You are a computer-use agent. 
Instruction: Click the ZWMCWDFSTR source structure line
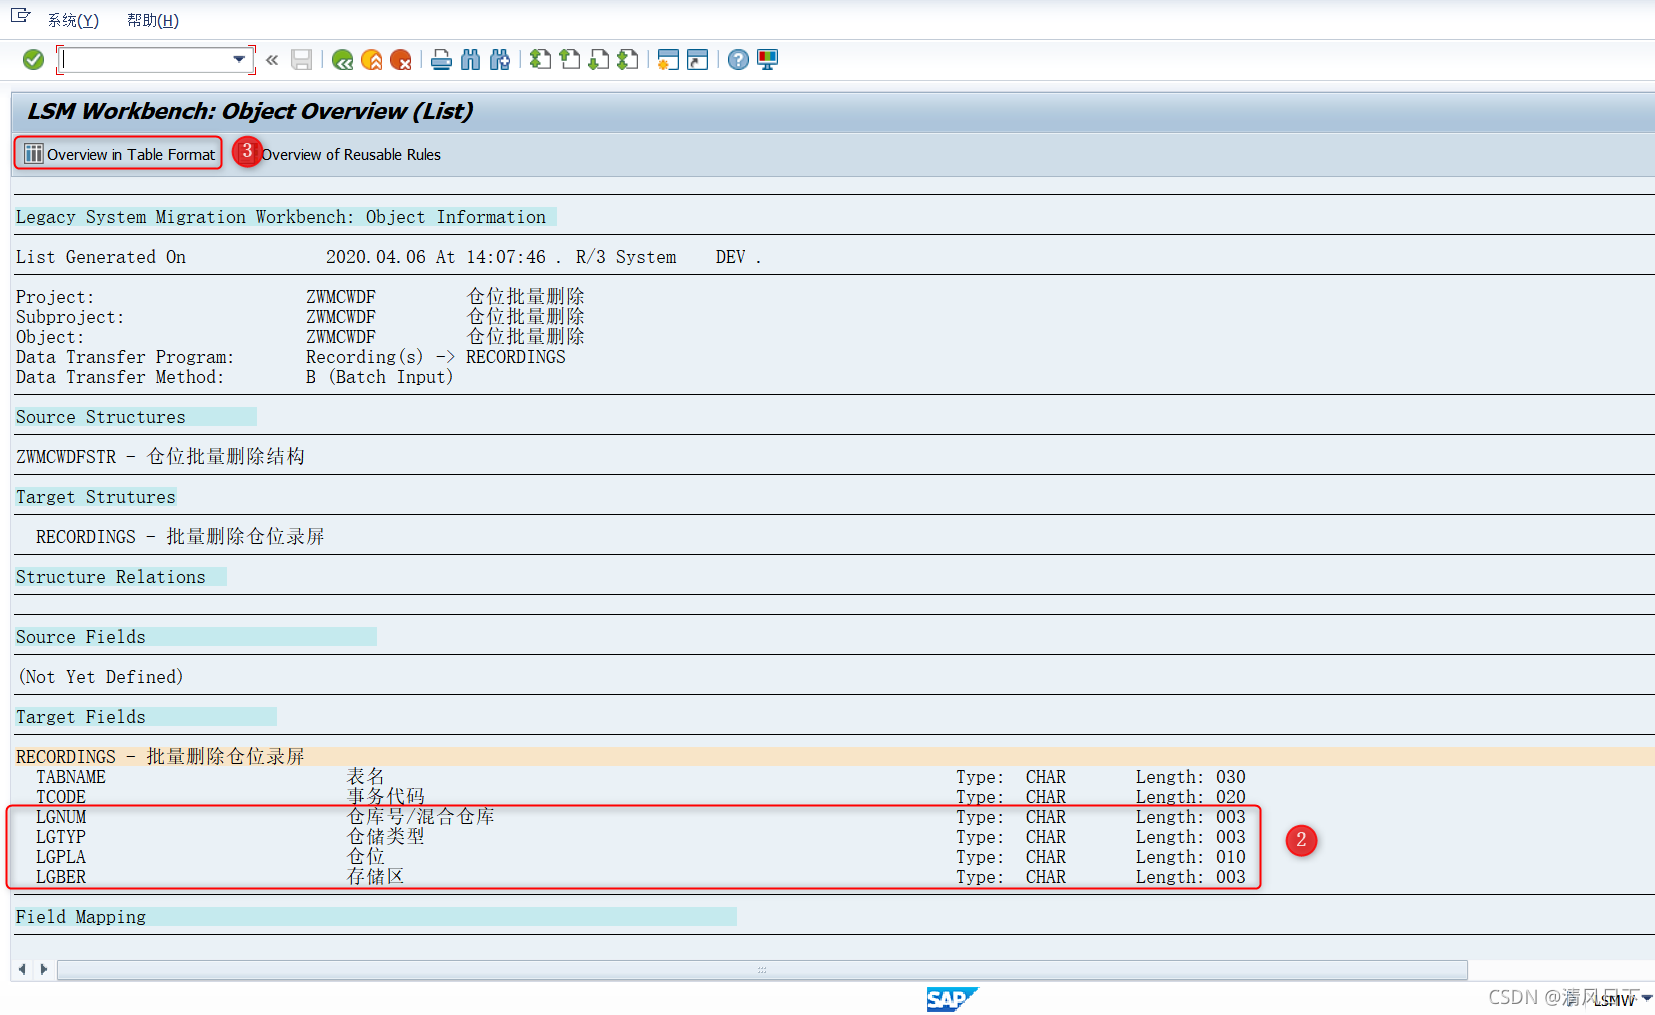(160, 457)
